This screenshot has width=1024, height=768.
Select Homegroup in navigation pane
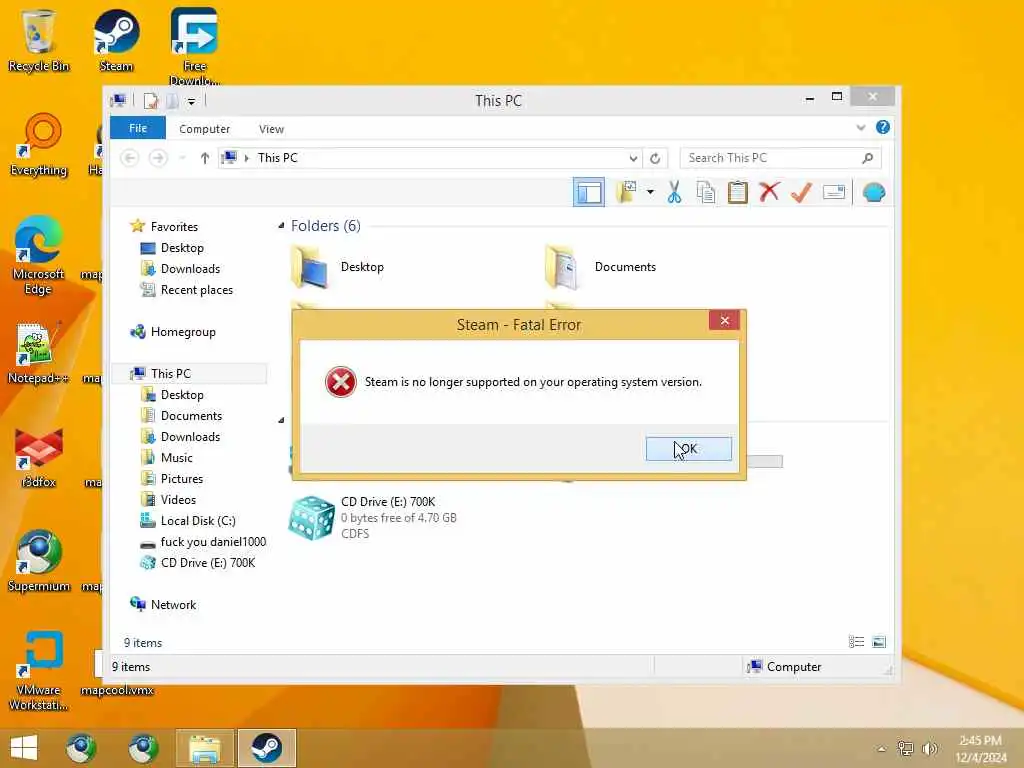coord(183,332)
